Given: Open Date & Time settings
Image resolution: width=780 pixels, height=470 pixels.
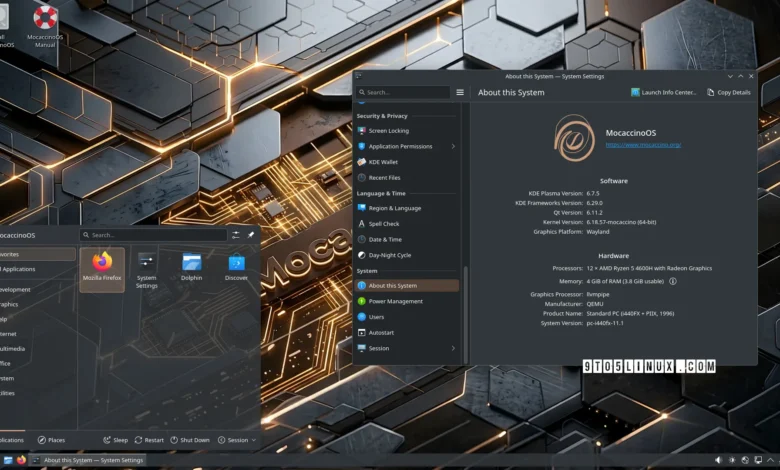Looking at the screenshot, I should click(x=407, y=239).
